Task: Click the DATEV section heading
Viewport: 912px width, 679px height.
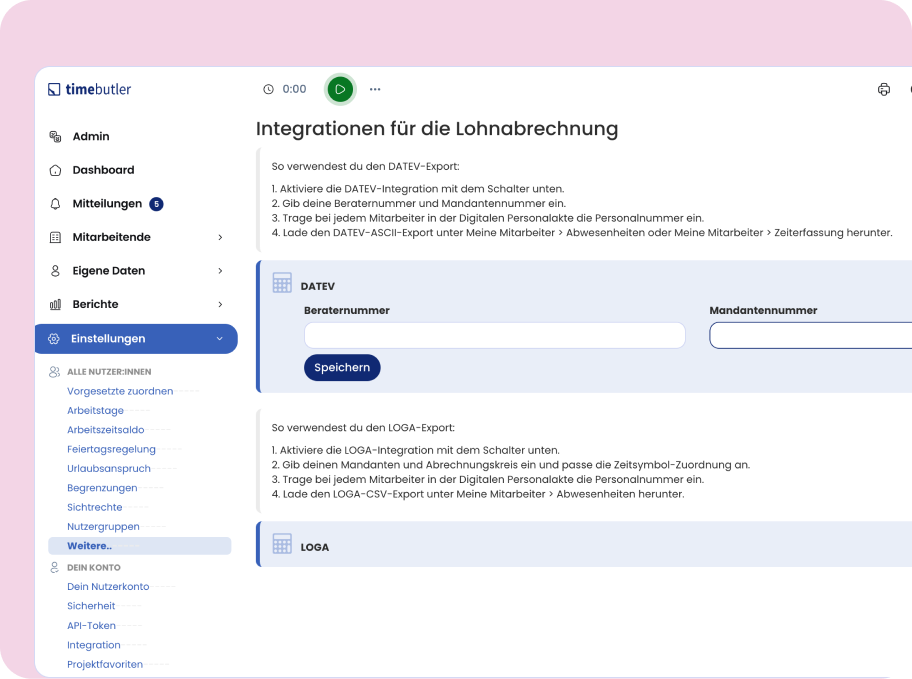Action: pos(318,286)
